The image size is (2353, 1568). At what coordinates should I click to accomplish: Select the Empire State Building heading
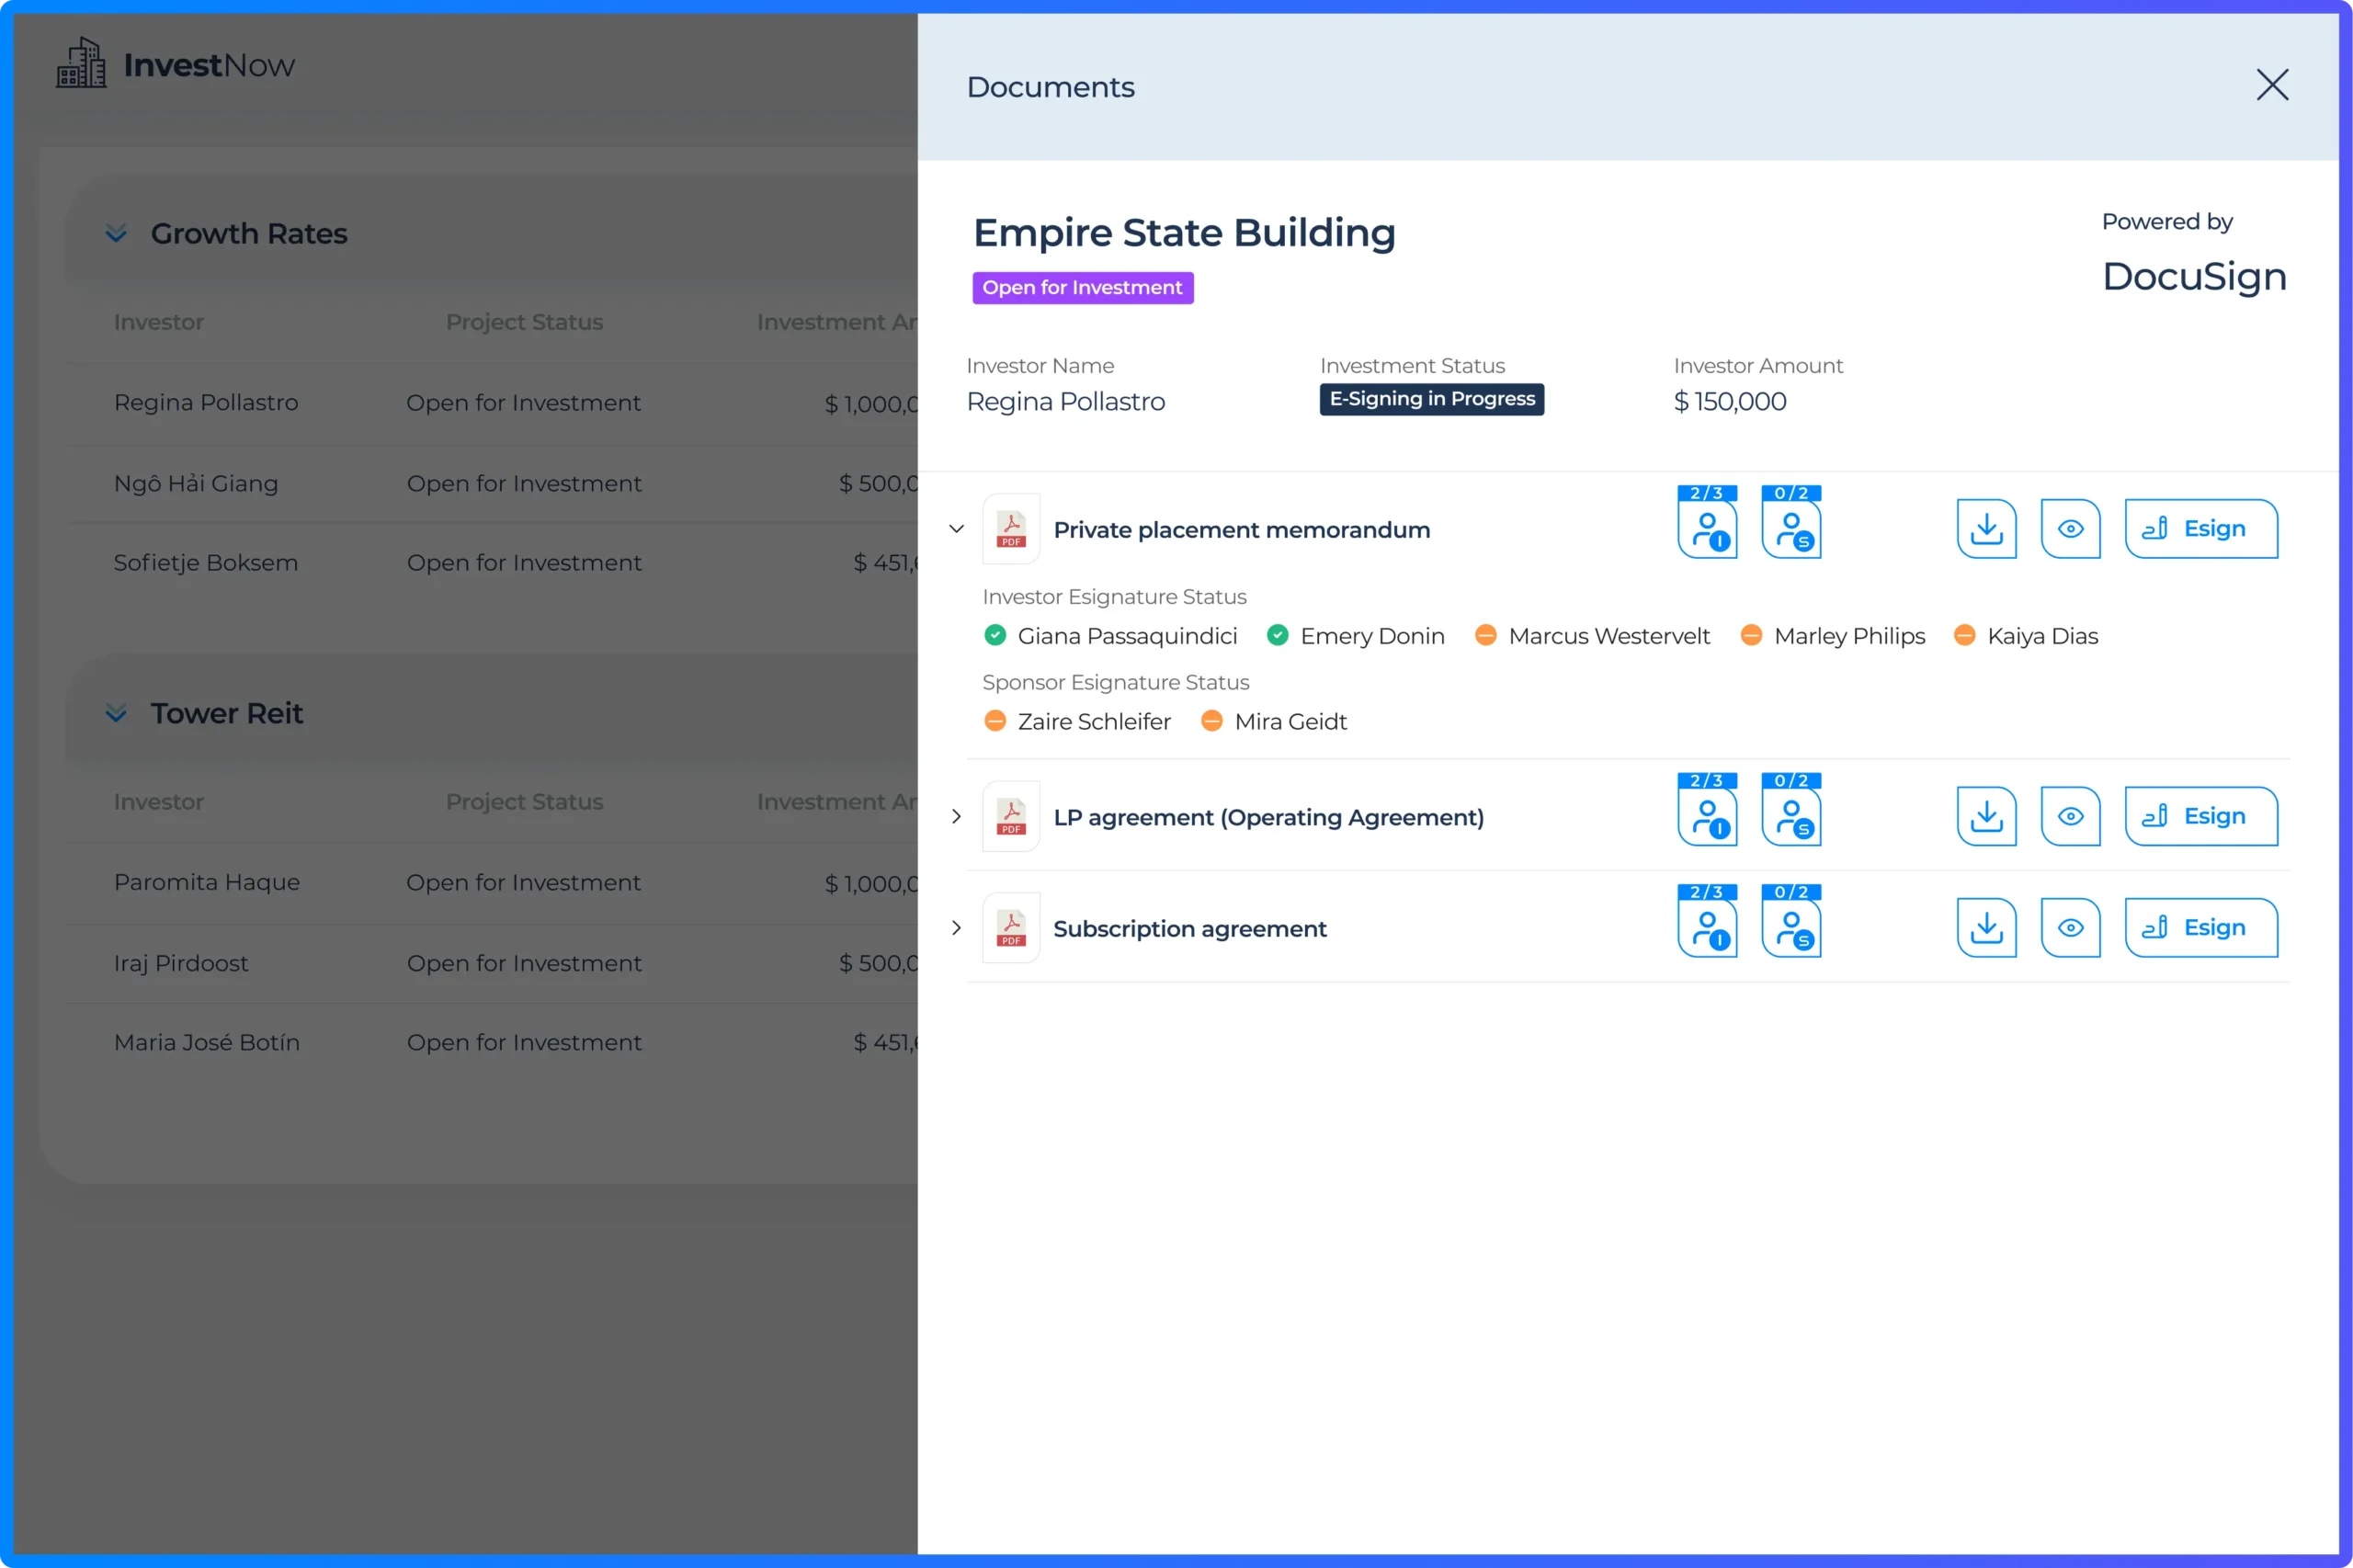click(x=1184, y=233)
